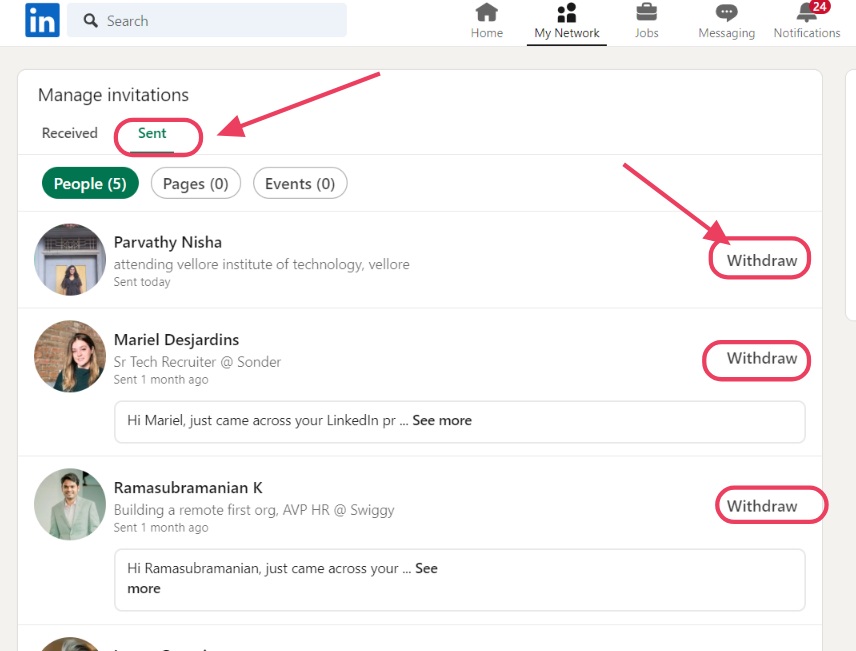
Task: Click 'Sr Tech Recruiter @ Sonder' text
Action: (x=197, y=362)
